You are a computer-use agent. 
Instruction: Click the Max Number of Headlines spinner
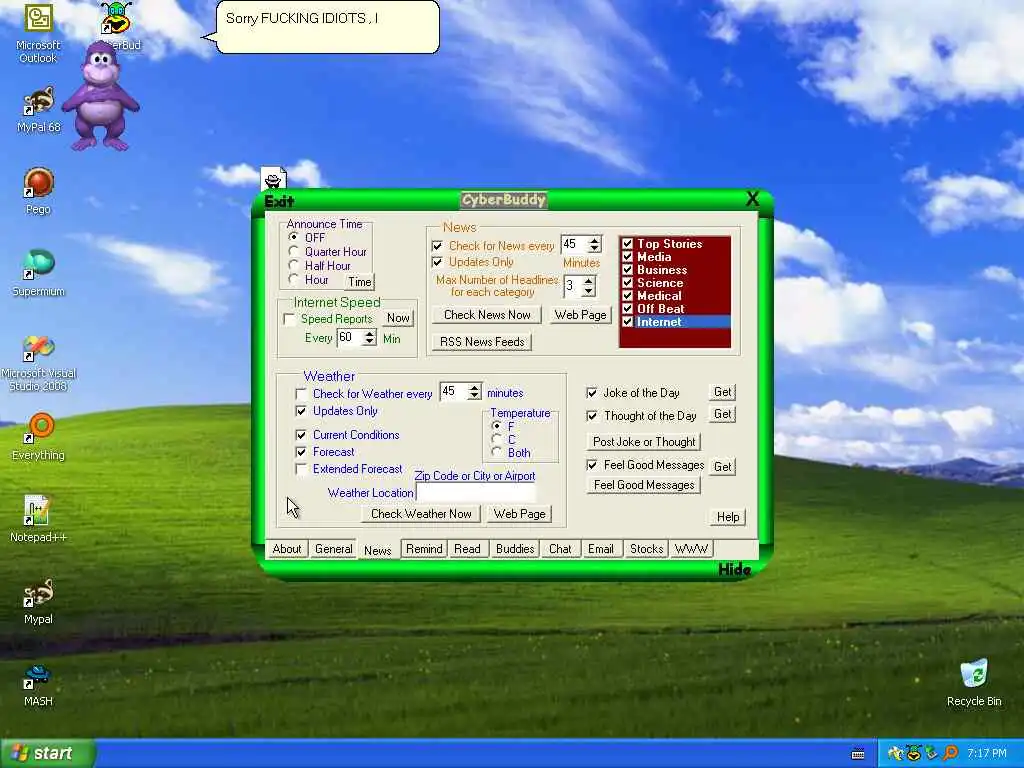[x=588, y=285]
